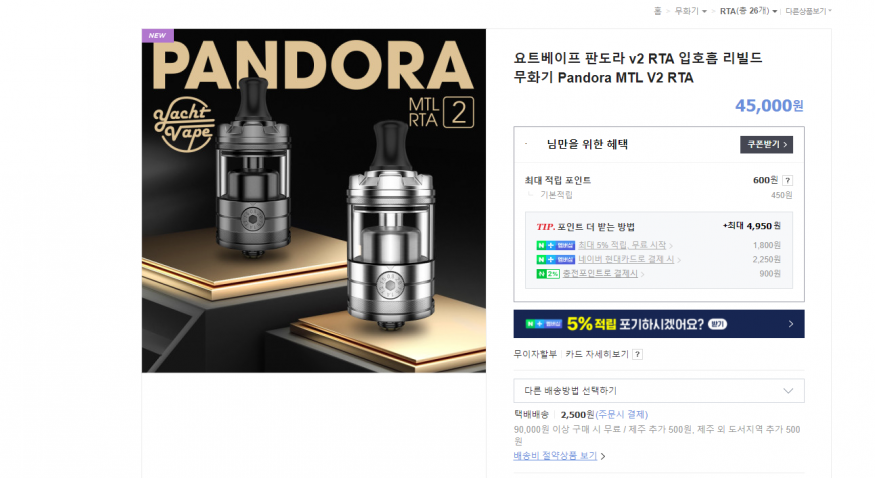
Task: Go to 홈 in the breadcrumb
Action: [657, 11]
